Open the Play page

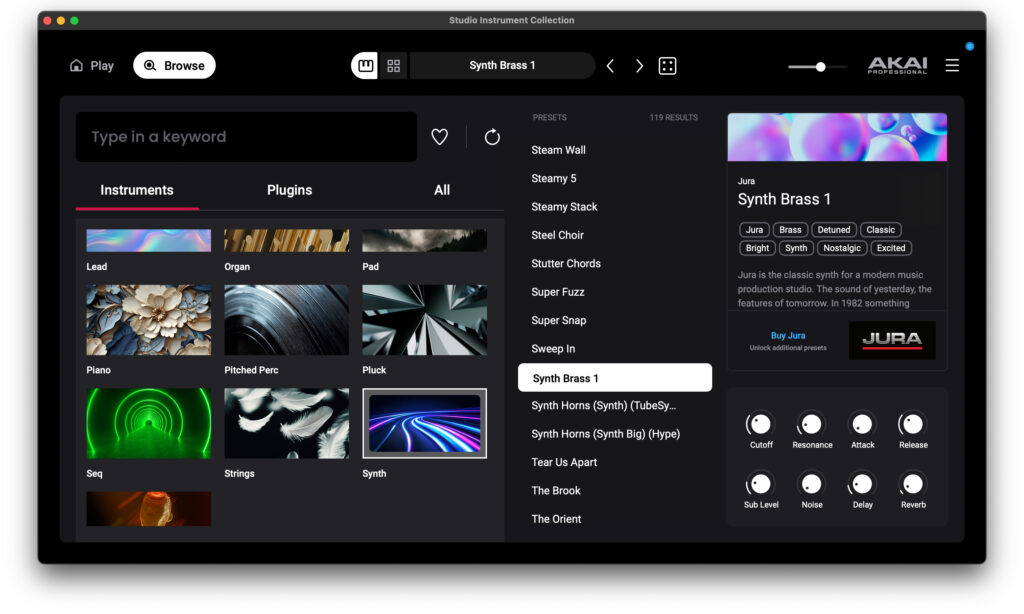91,66
